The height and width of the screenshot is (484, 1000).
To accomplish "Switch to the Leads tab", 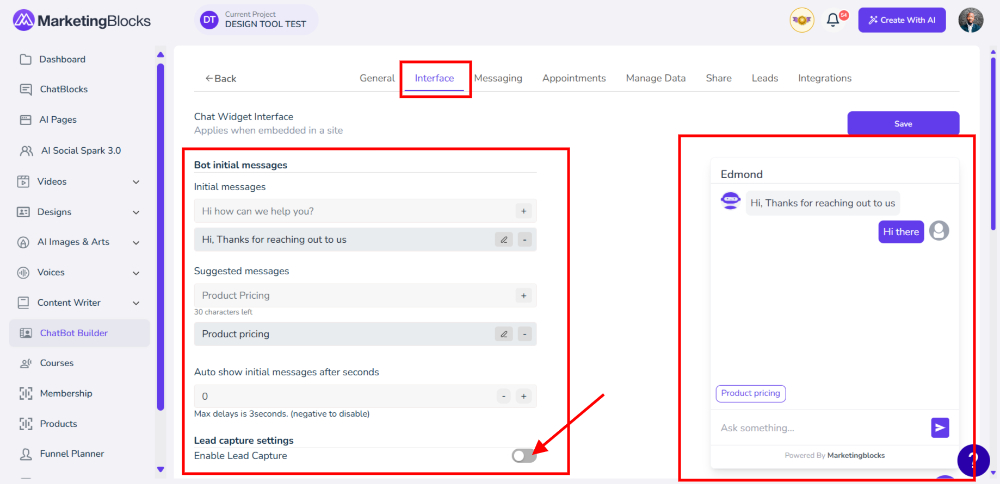I will (x=765, y=78).
